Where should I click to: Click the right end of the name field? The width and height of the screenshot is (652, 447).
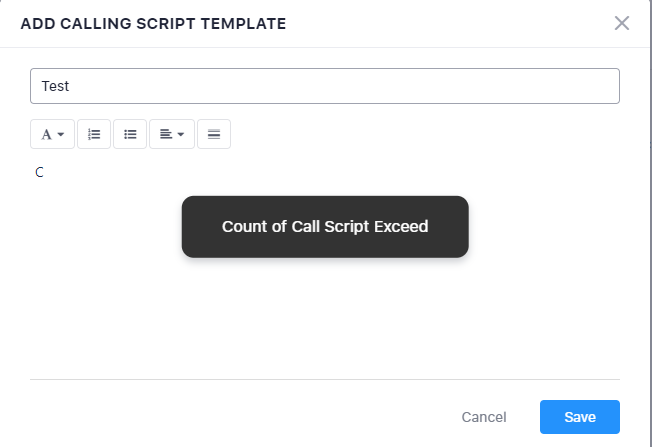click(600, 86)
